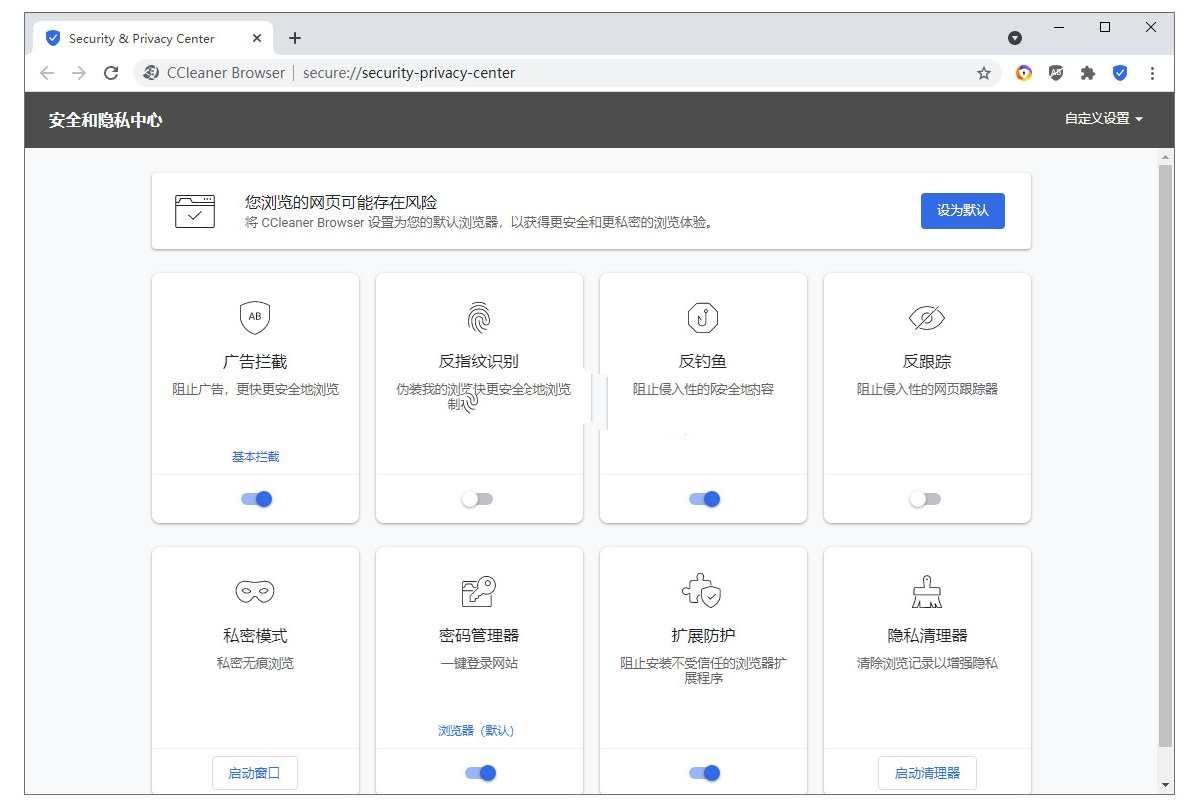The width and height of the screenshot is (1202, 811).
Task: Enable the 反指纹识别 switch
Action: point(478,498)
